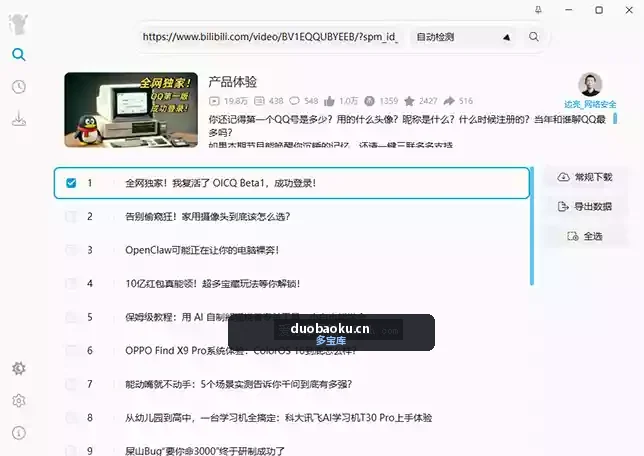
Task: Select row 10亿红包真能领！
Action: 292,283
